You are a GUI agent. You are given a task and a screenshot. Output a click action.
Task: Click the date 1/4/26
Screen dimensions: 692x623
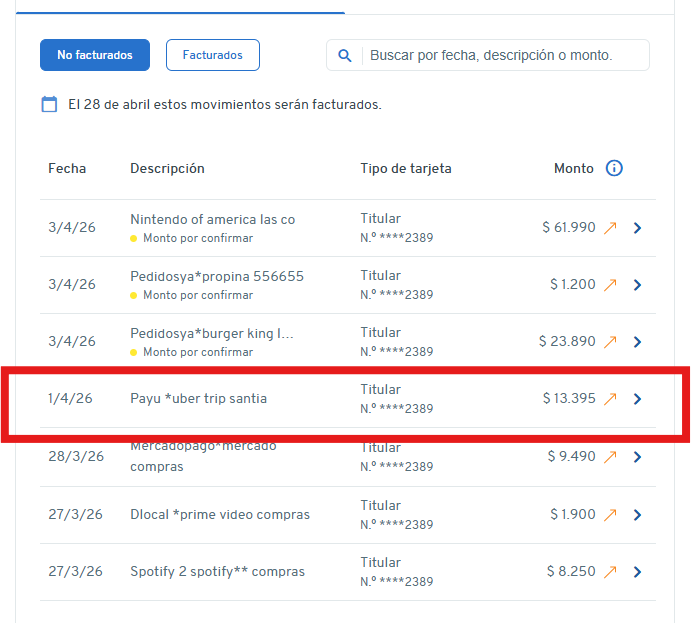coord(70,398)
